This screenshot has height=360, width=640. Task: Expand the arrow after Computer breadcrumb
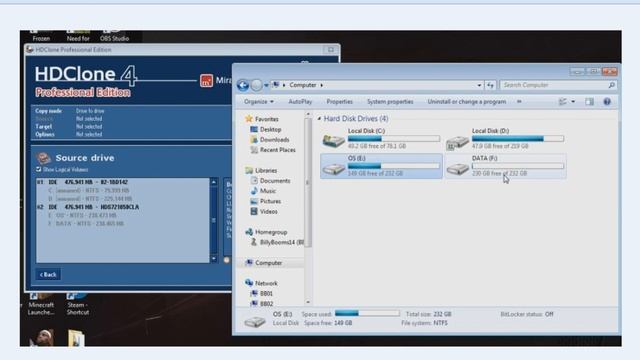pos(322,85)
